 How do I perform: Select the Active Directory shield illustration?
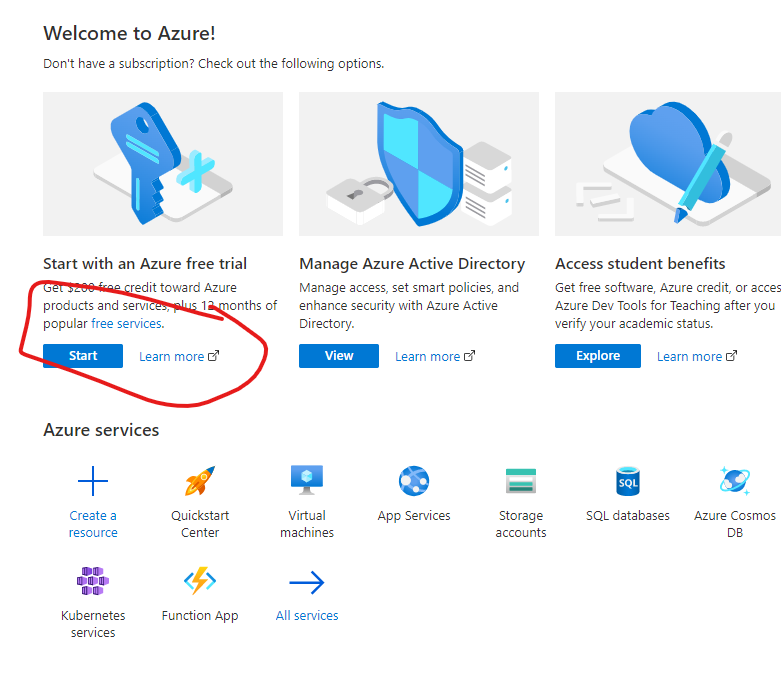419,164
